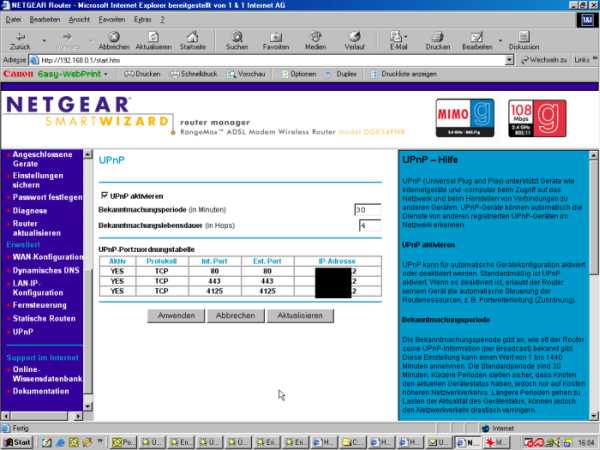Open the Windows Start button
600x450 pixels.
[18, 442]
